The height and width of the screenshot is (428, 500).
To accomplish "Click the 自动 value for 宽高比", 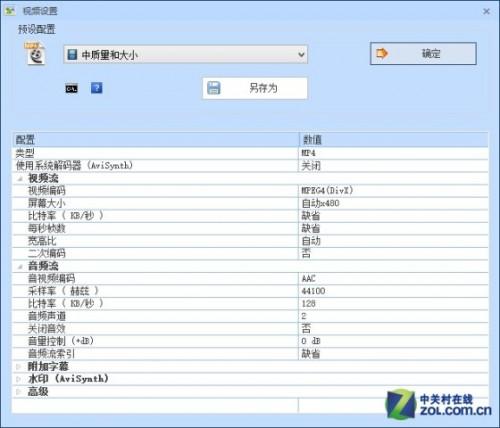I will click(311, 241).
